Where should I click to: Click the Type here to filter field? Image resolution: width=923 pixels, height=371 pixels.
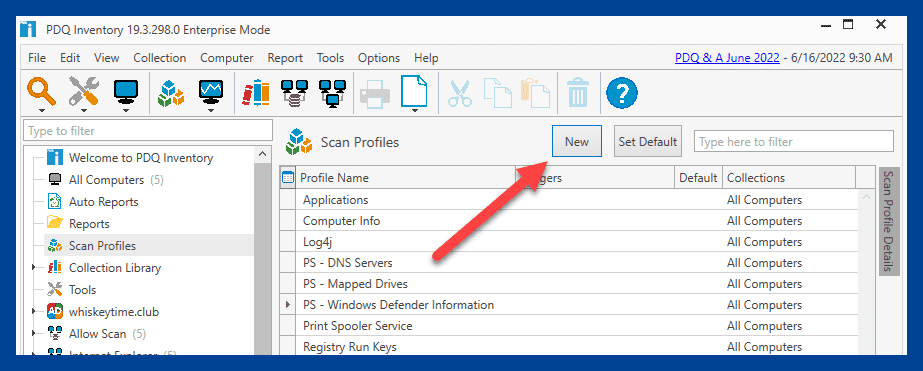click(794, 141)
